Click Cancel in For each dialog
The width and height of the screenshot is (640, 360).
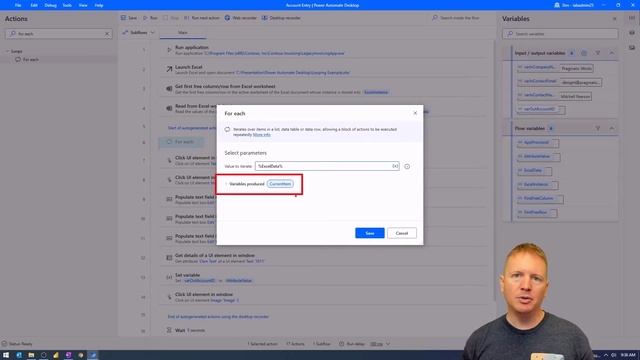[402, 233]
